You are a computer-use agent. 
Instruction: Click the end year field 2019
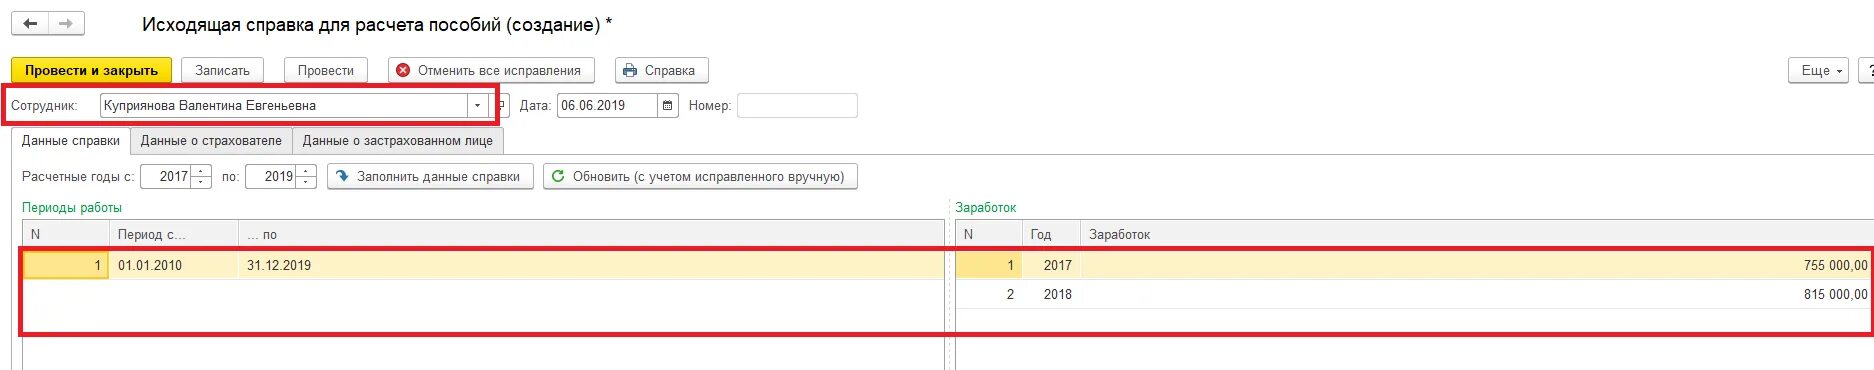coord(271,176)
